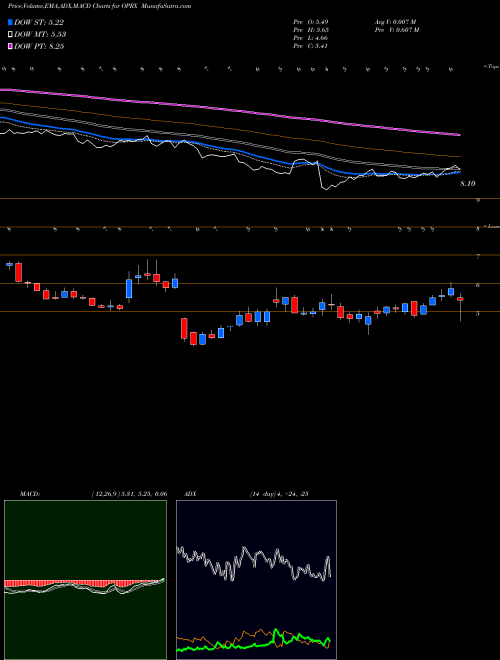Click the ADX (14 day) parameter values
Screen dimensions: 500x660
[x=279, y=494]
